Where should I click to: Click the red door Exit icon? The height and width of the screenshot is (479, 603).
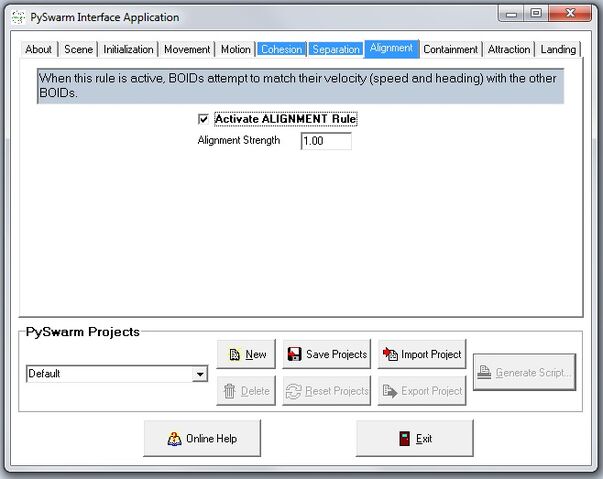click(405, 438)
